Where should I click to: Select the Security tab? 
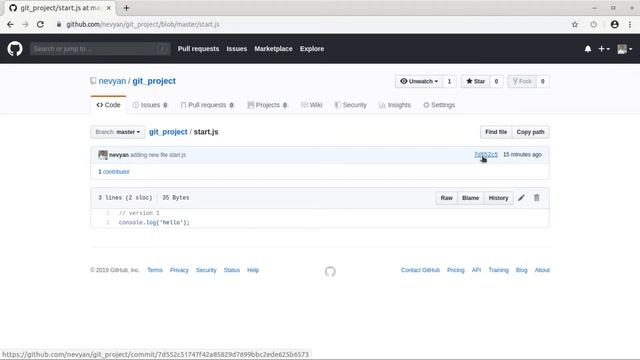(x=350, y=105)
